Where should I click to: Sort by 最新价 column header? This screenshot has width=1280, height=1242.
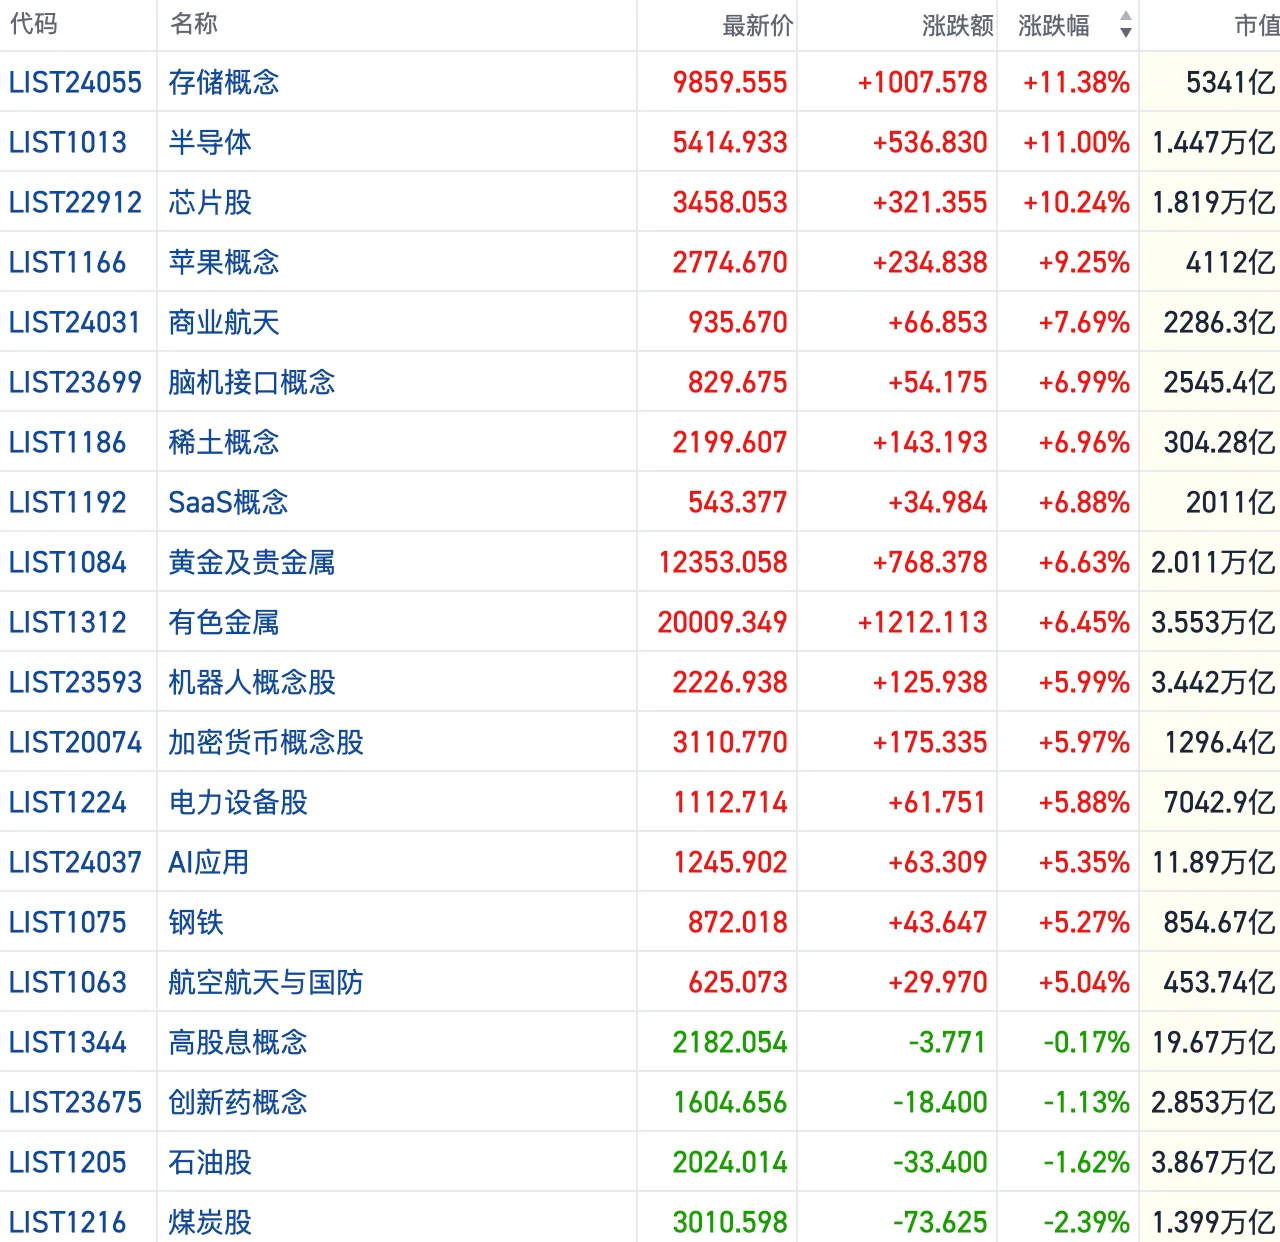click(x=756, y=26)
